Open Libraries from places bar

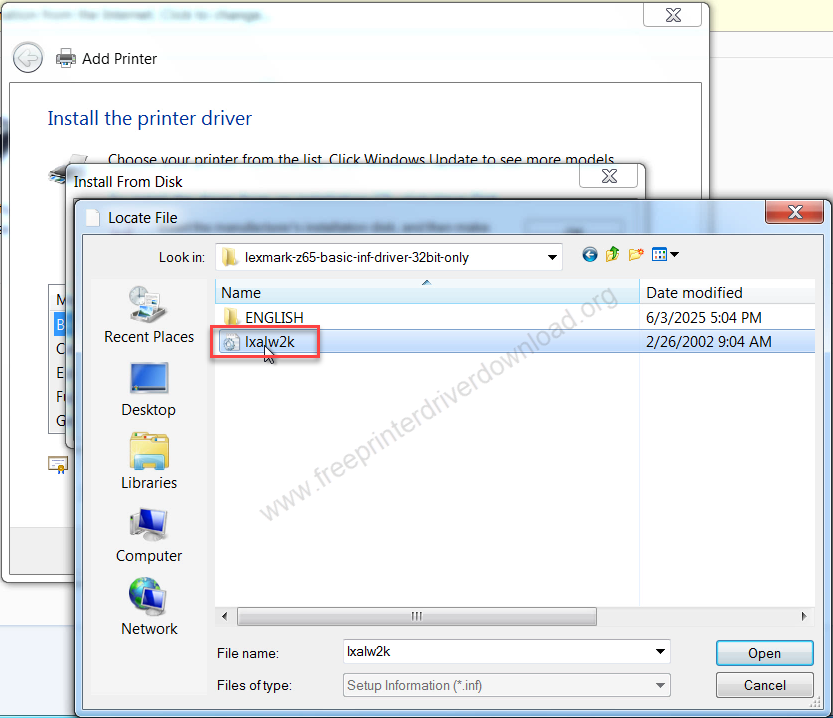[149, 461]
